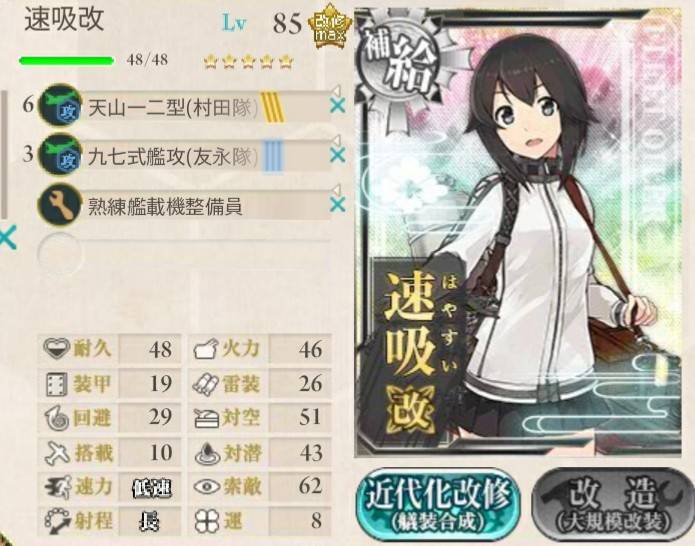
Task: Click the 改修max gold star badge
Action: [x=329, y=27]
